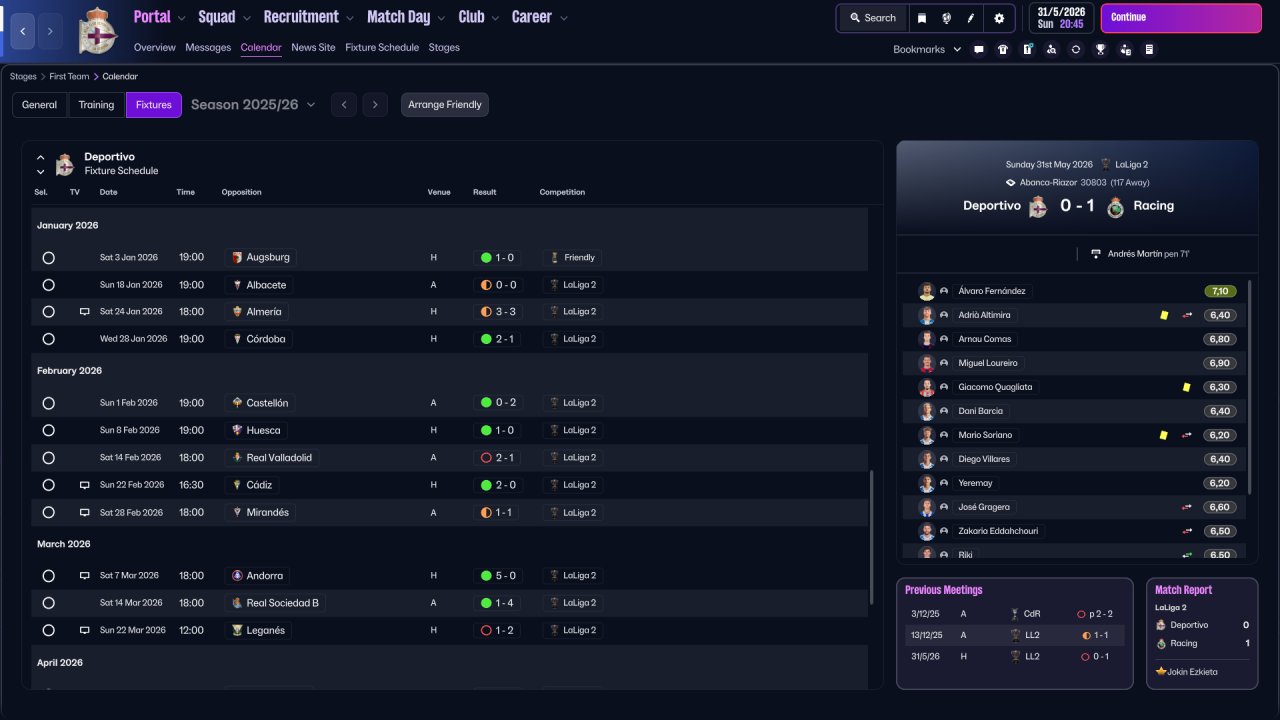Select the Mirandés fixture radio button
The image size is (1280, 720).
48,512
